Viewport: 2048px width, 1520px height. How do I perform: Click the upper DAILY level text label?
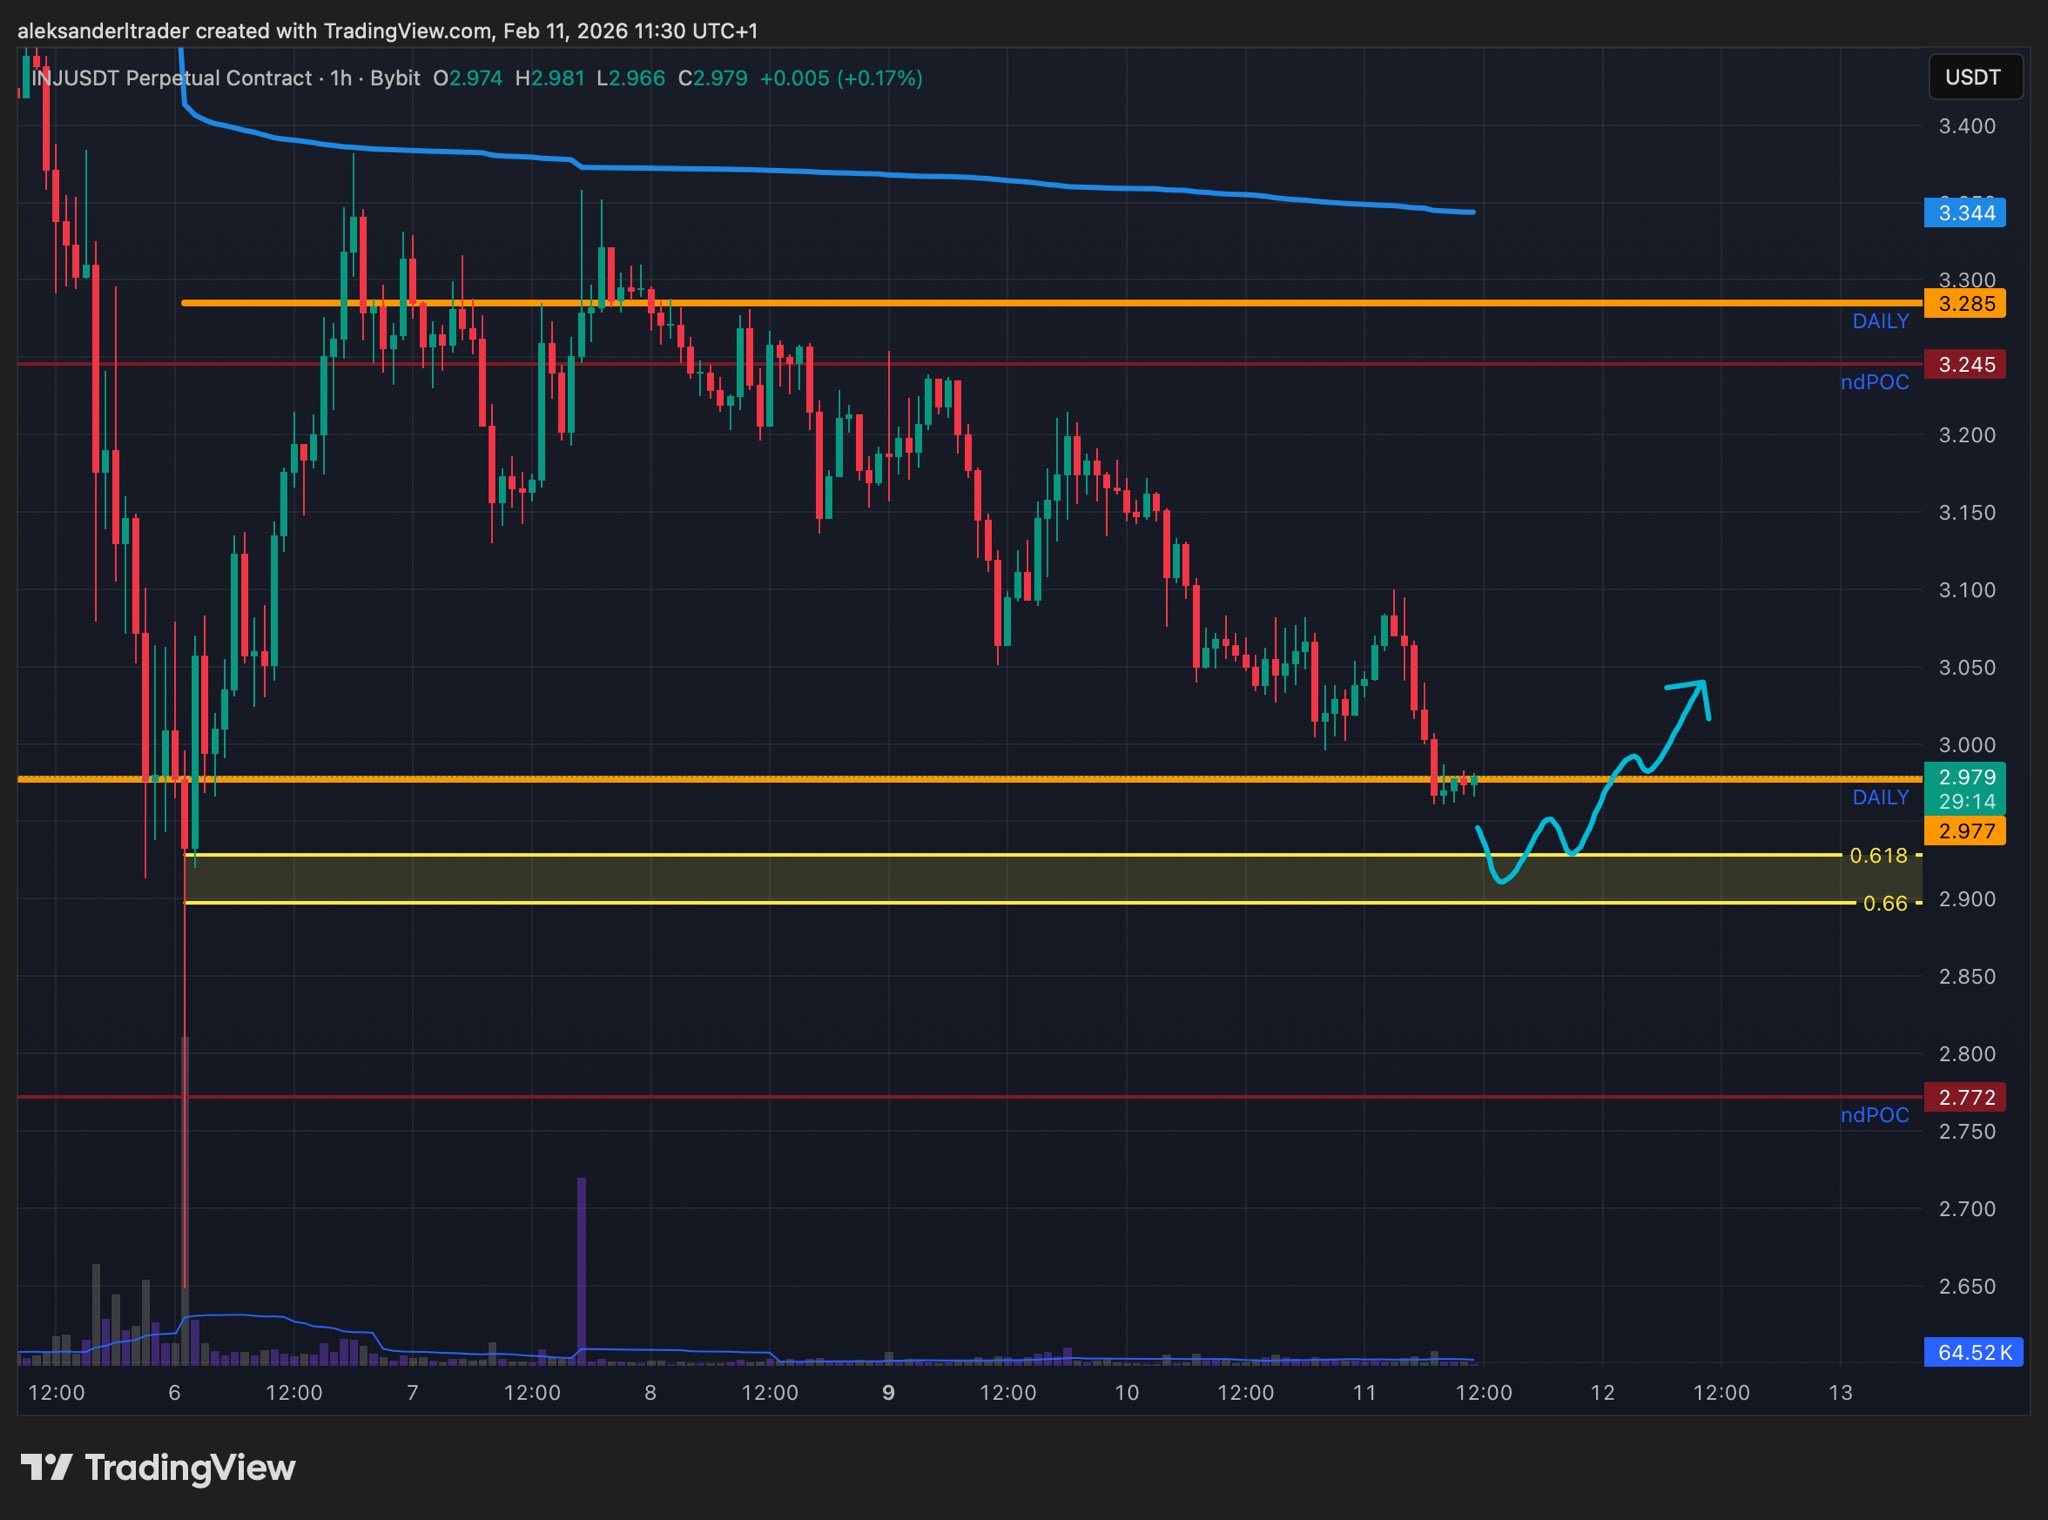(1880, 322)
